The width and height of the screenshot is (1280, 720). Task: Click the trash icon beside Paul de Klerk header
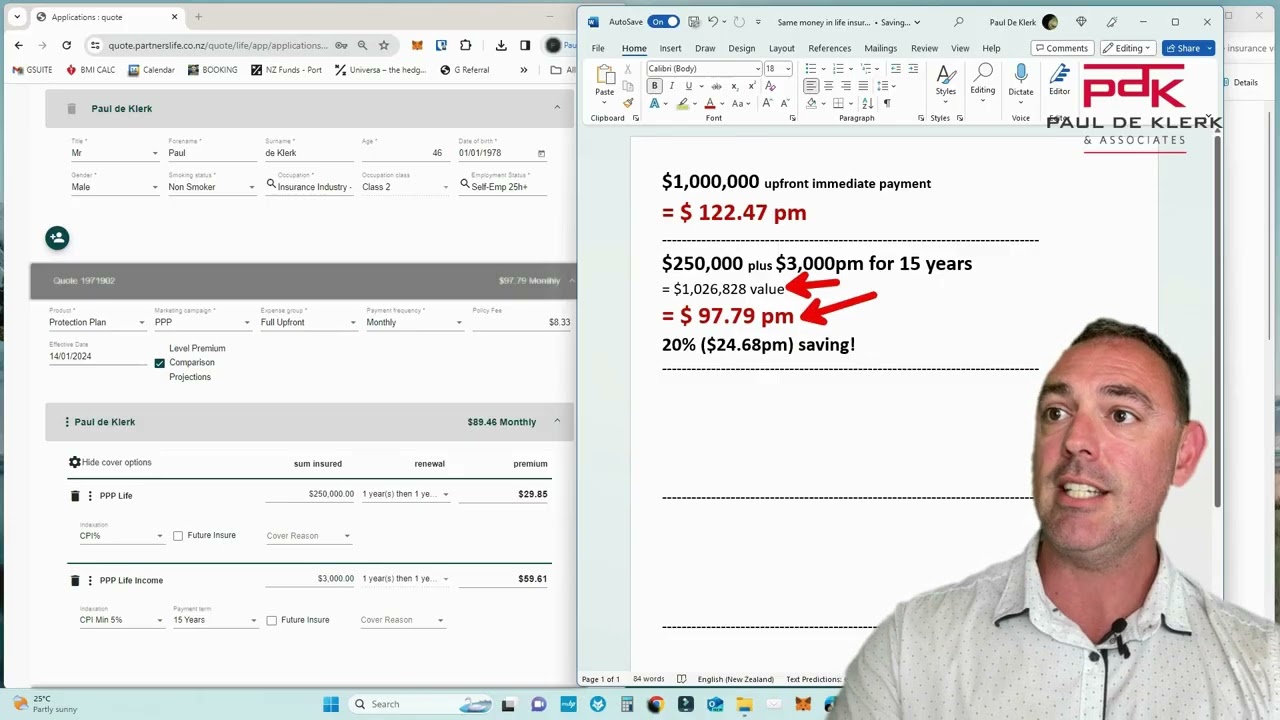pyautogui.click(x=71, y=108)
